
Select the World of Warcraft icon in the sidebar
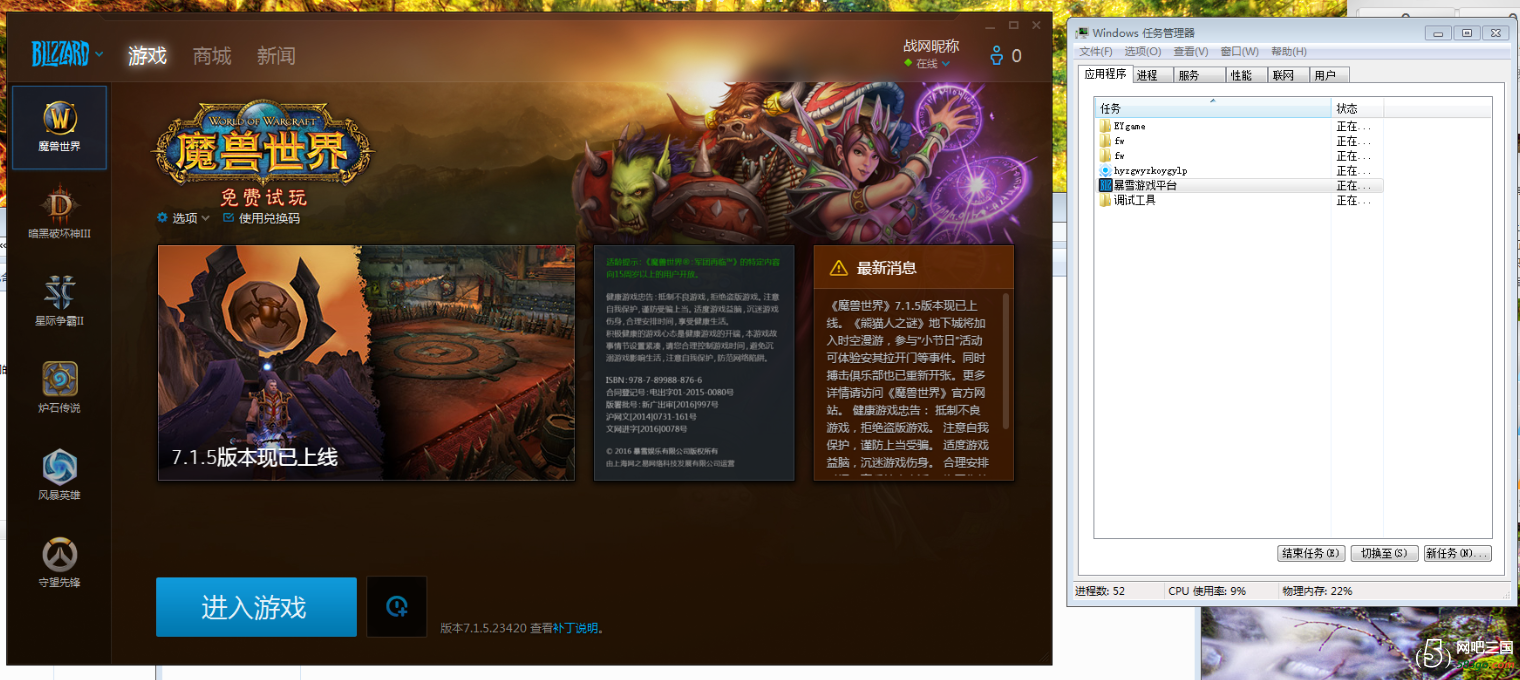click(60, 127)
